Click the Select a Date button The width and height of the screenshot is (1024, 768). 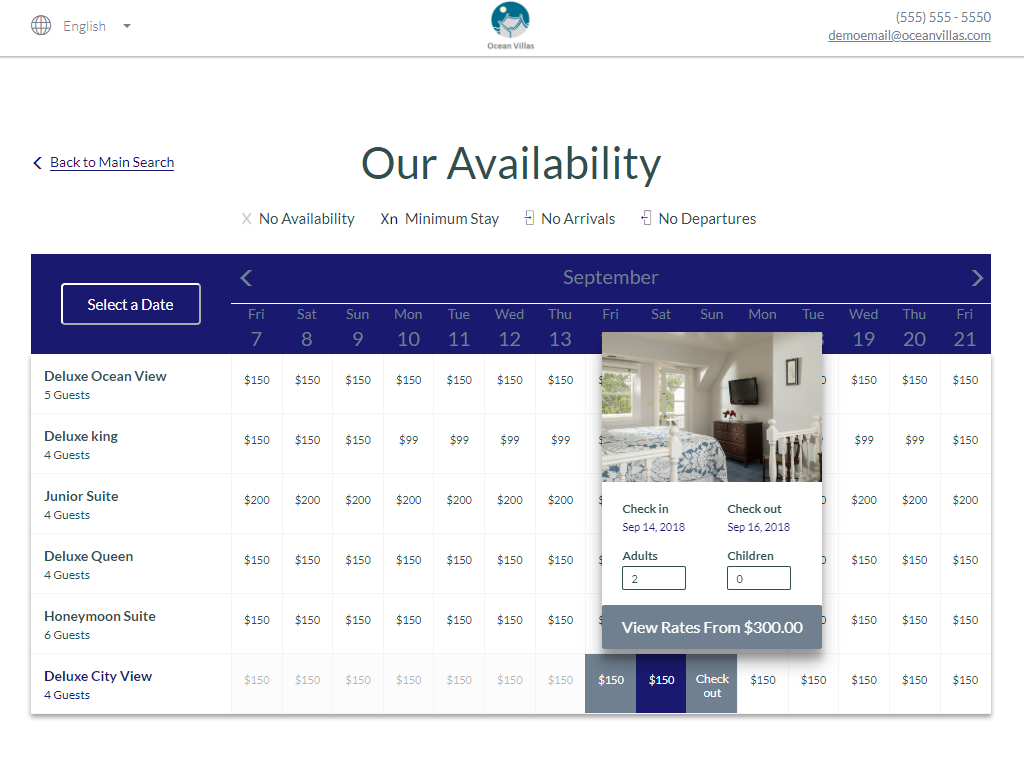(131, 304)
